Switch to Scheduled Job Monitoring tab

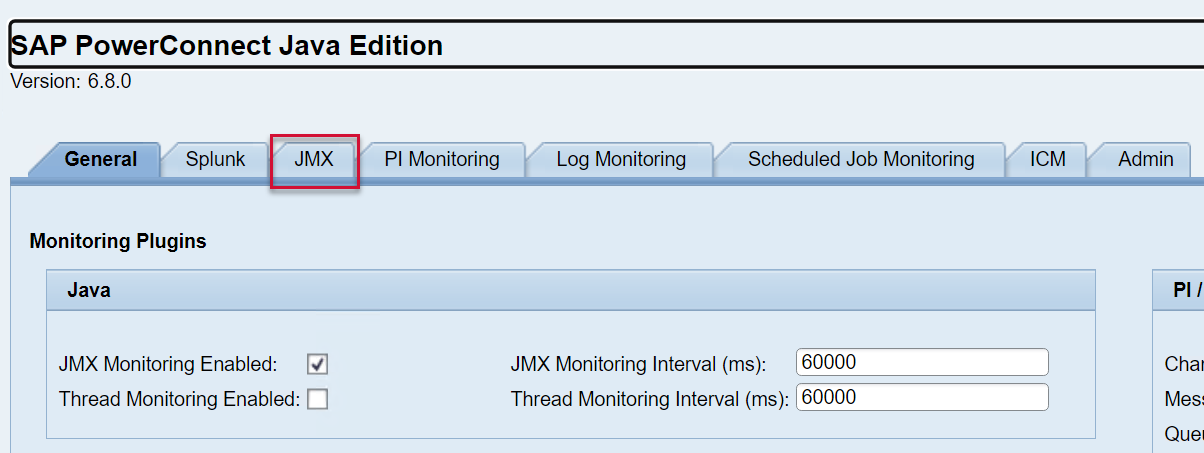pyautogui.click(x=861, y=159)
